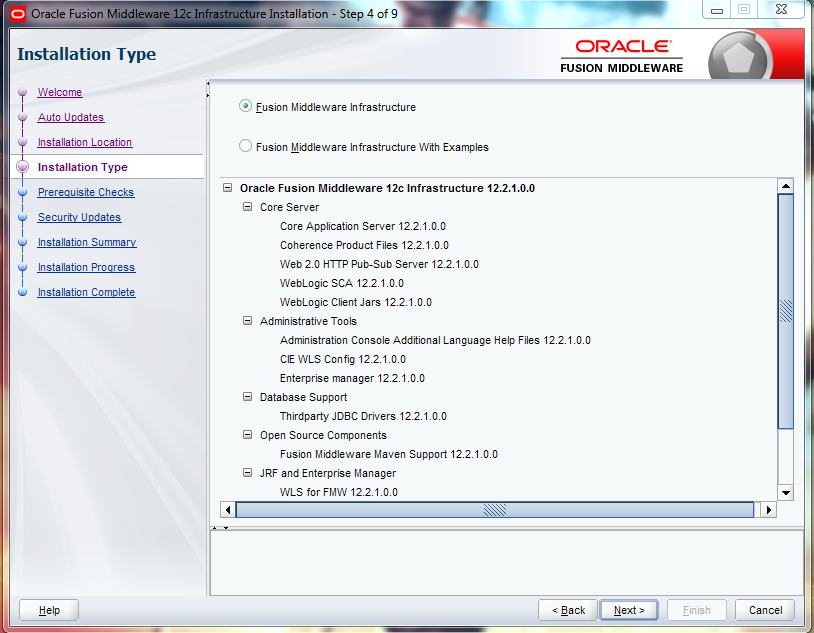Click the Oracle installer icon in title bar
Viewport: 814px width, 633px height.
(18, 14)
